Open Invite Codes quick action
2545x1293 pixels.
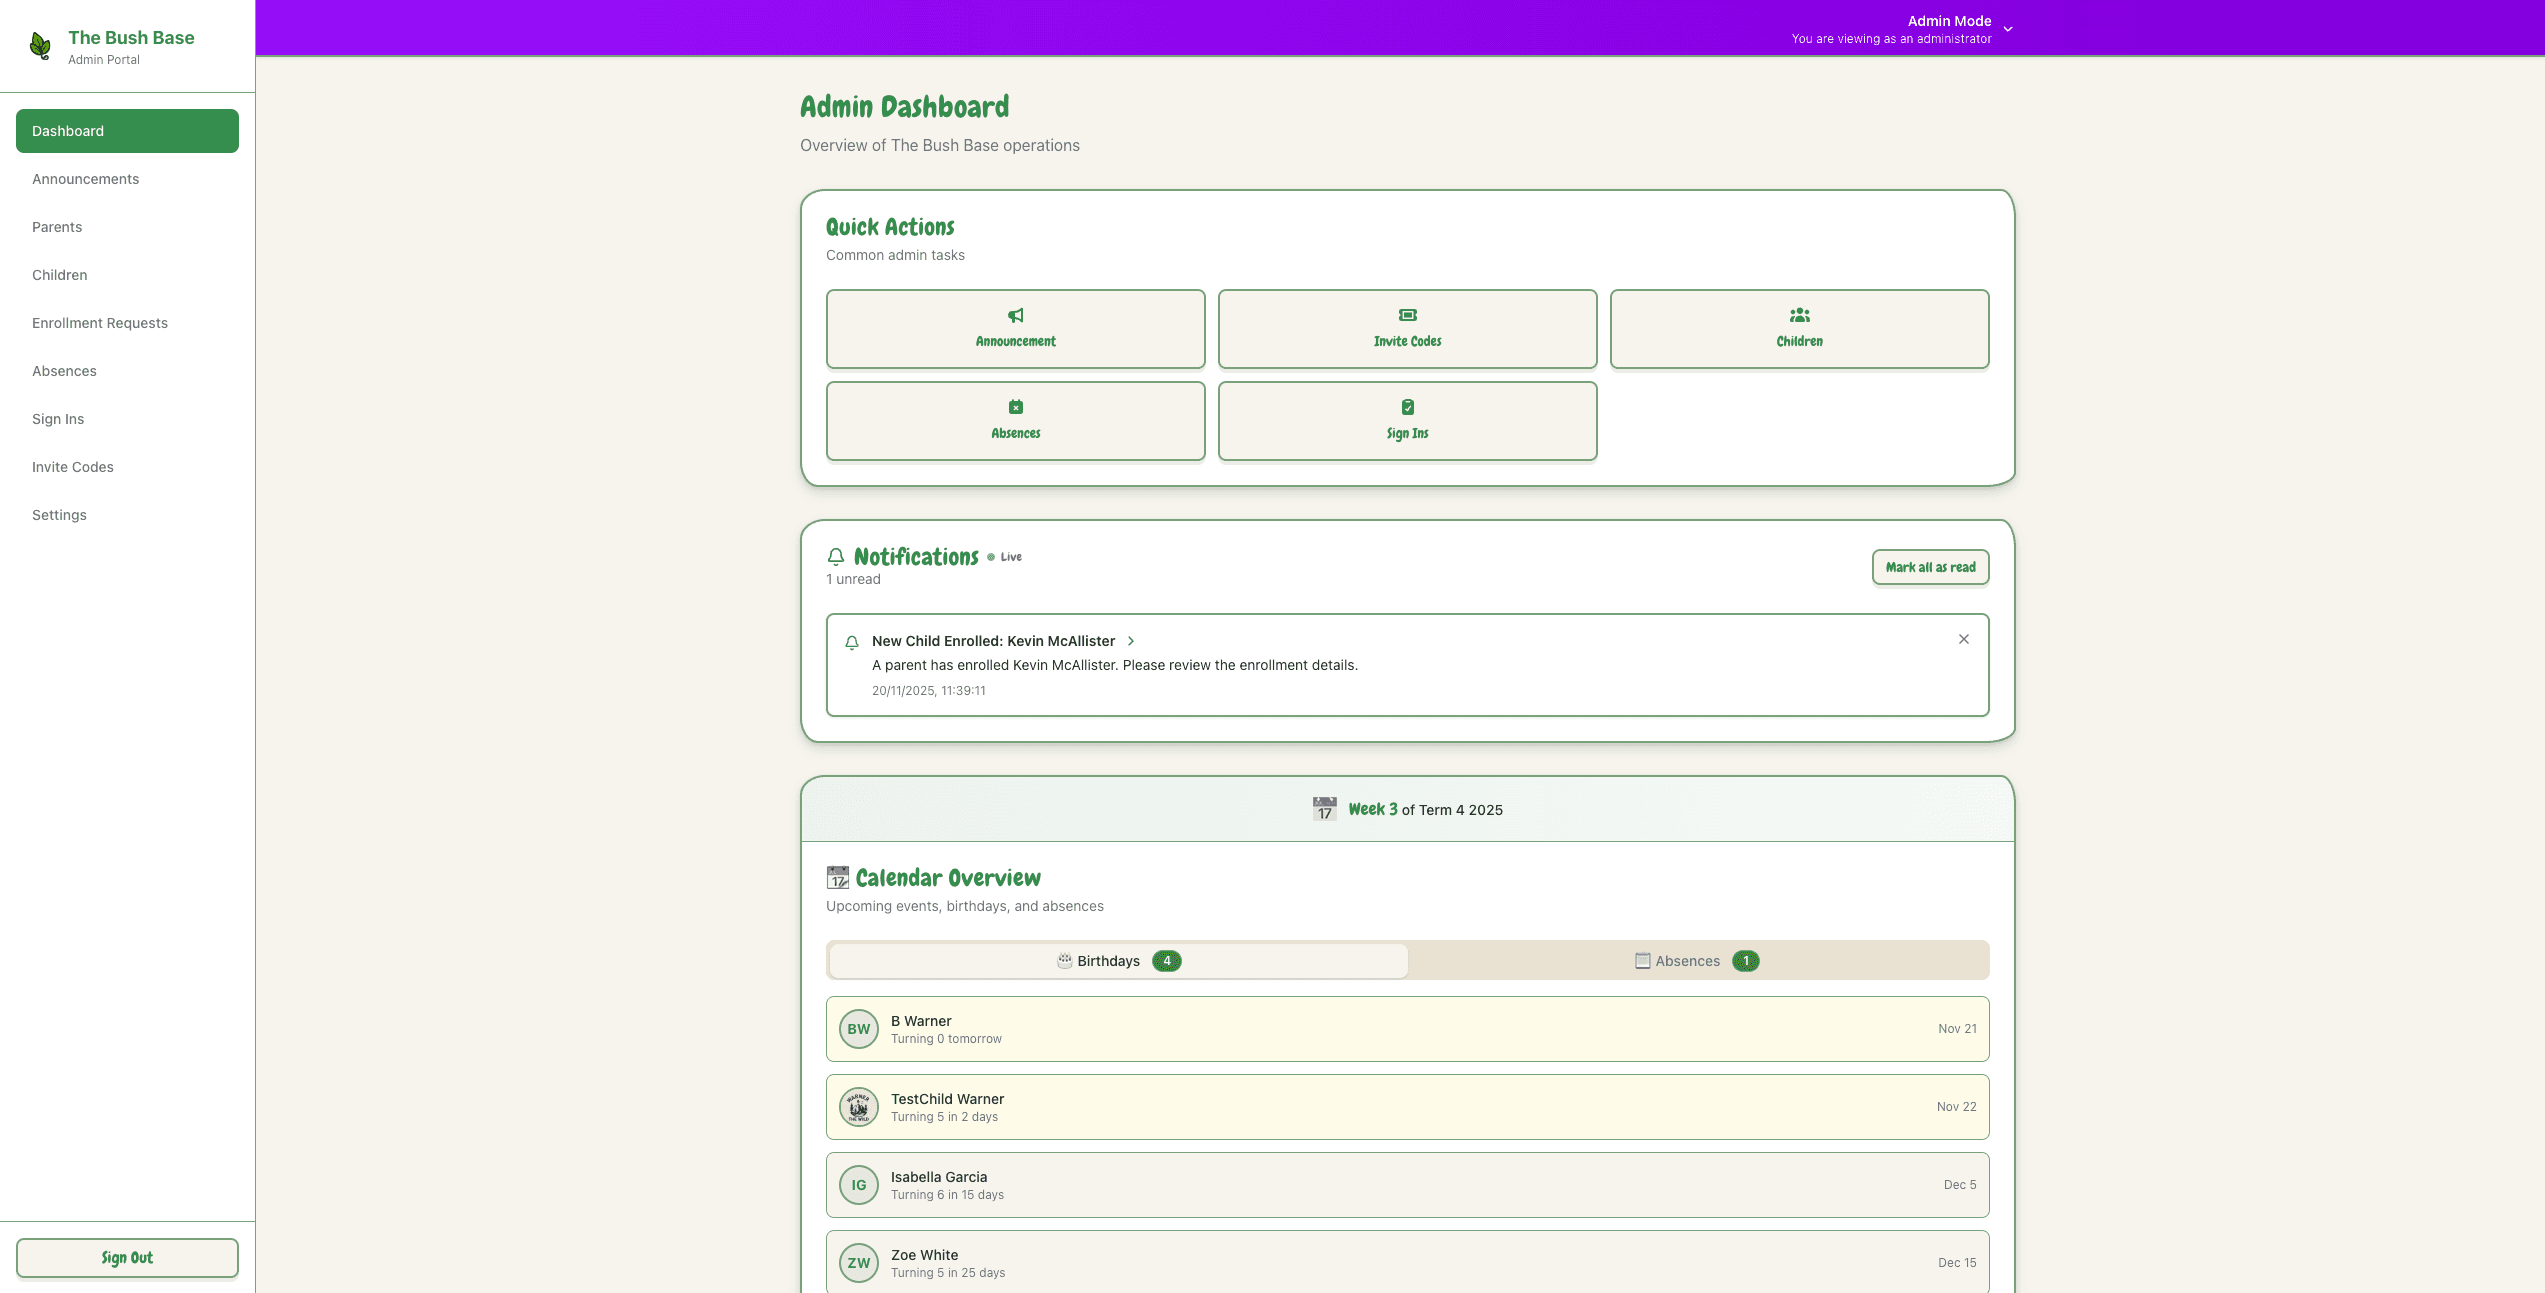(1407, 329)
